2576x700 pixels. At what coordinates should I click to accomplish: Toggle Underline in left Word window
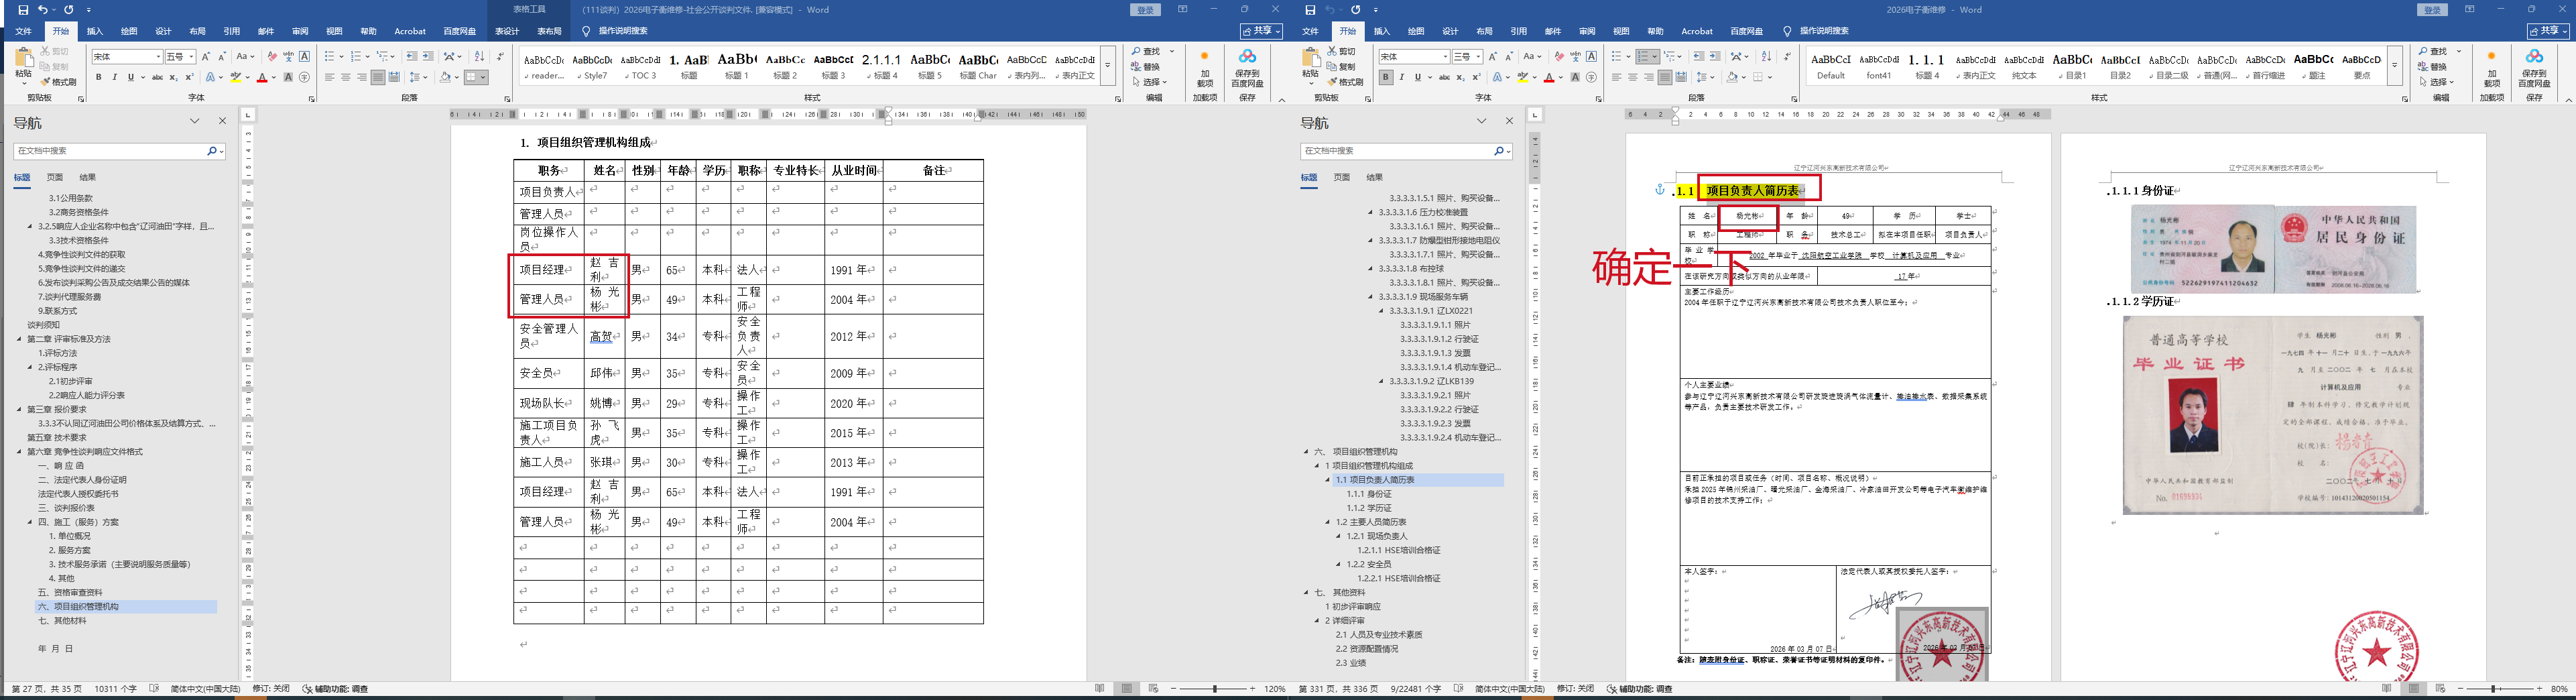click(131, 77)
